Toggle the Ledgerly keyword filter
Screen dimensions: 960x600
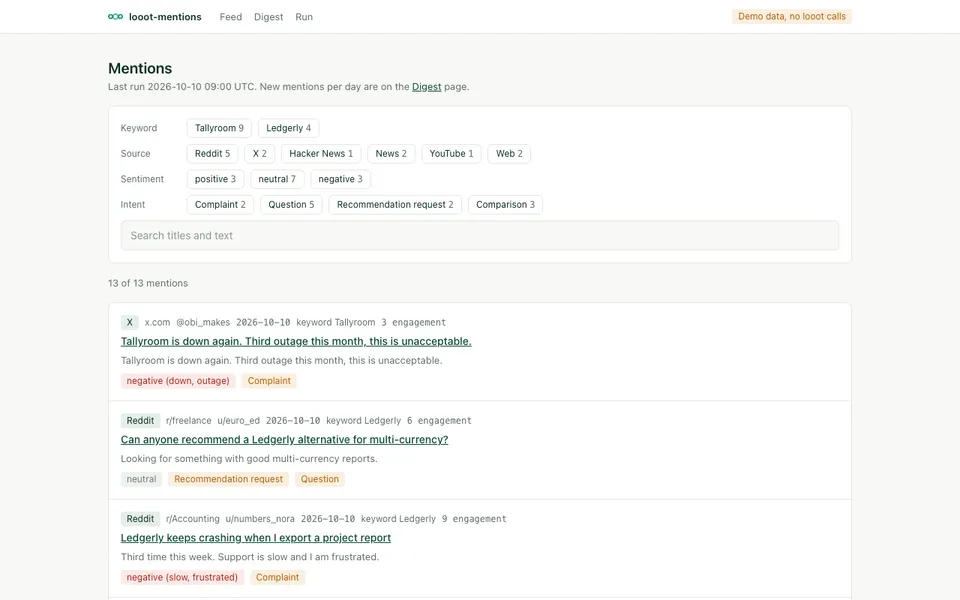(x=288, y=128)
